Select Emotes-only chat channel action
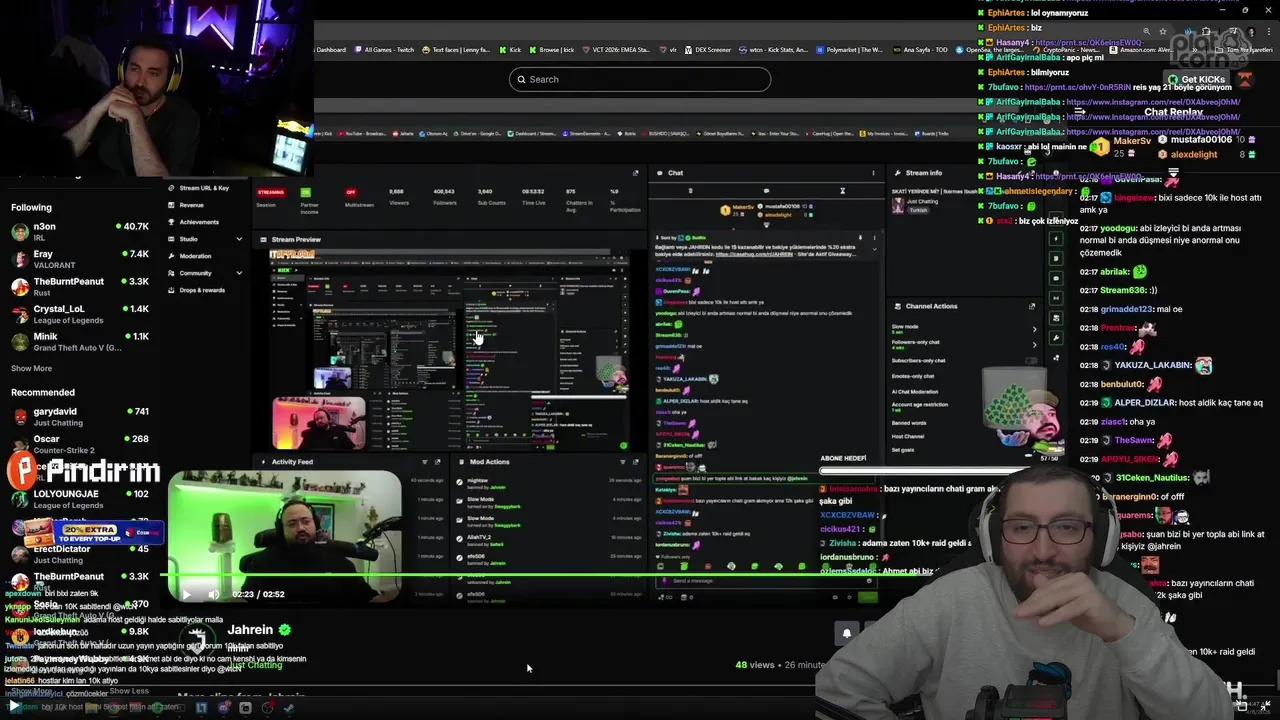Viewport: 1280px width, 720px height. pyautogui.click(x=915, y=376)
